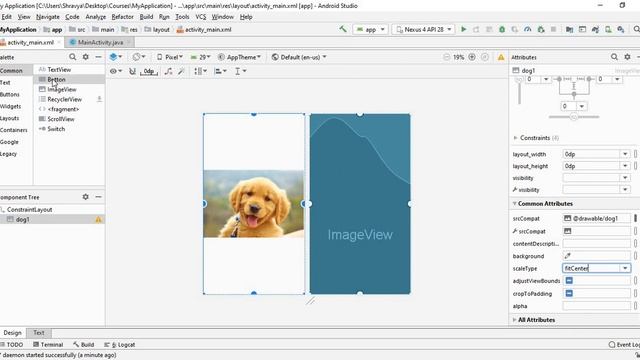Open the design surface layers dropdown
640x360 pixels.
(116, 57)
